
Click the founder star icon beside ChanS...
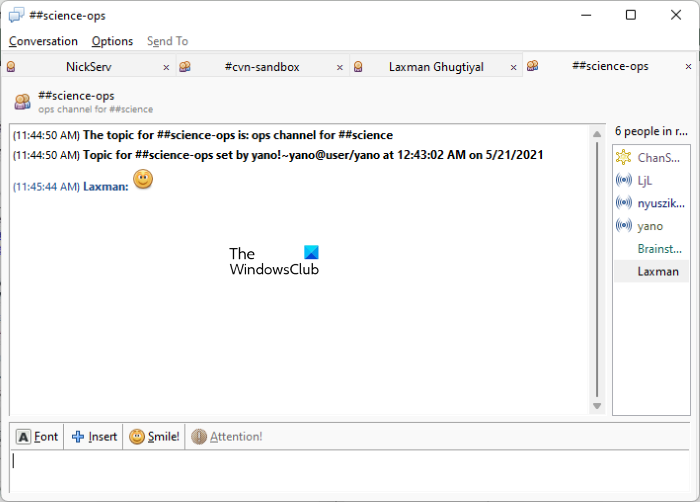coord(623,157)
